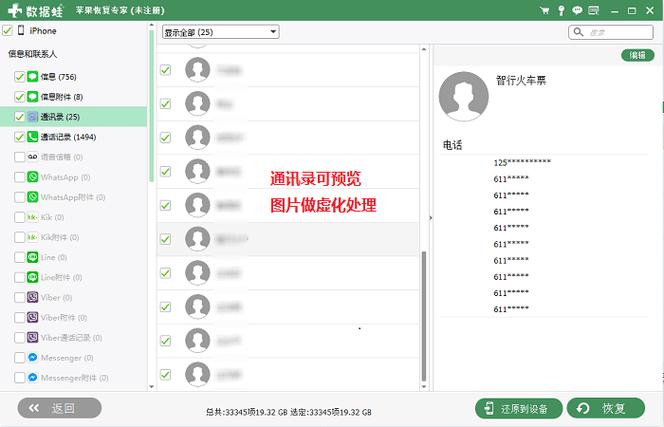
Task: Check the 语音信箱 (0) checkbox
Action: [x=19, y=157]
